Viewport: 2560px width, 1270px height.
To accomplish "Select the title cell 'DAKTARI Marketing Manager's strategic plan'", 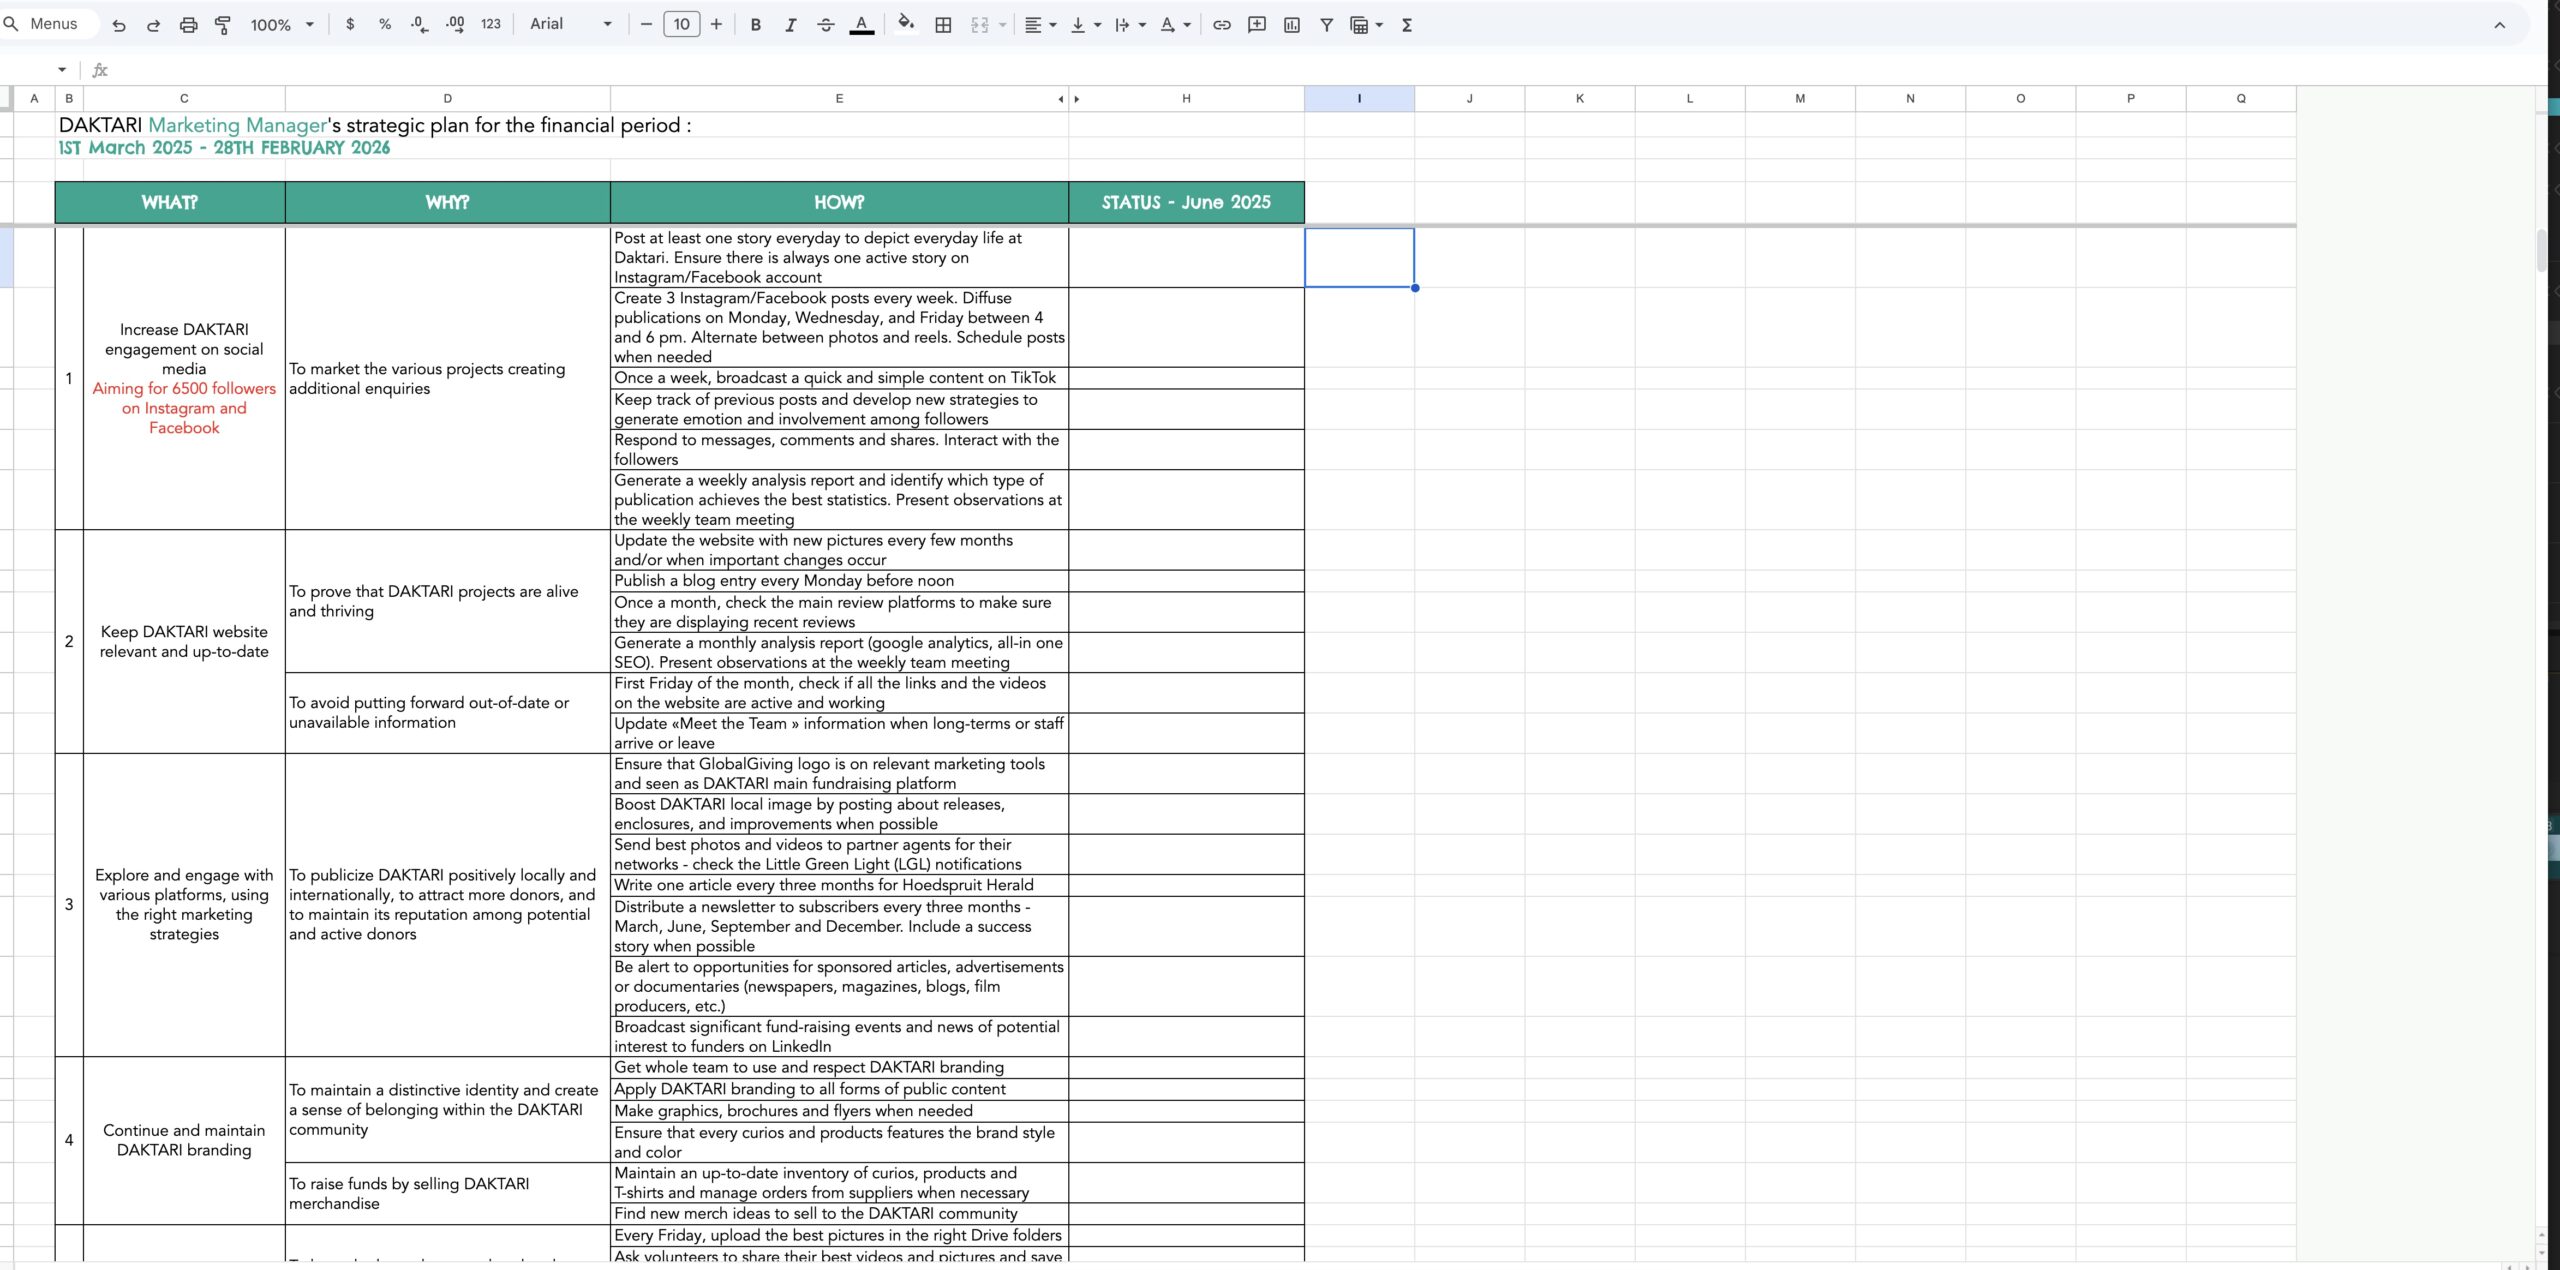I will tap(375, 125).
